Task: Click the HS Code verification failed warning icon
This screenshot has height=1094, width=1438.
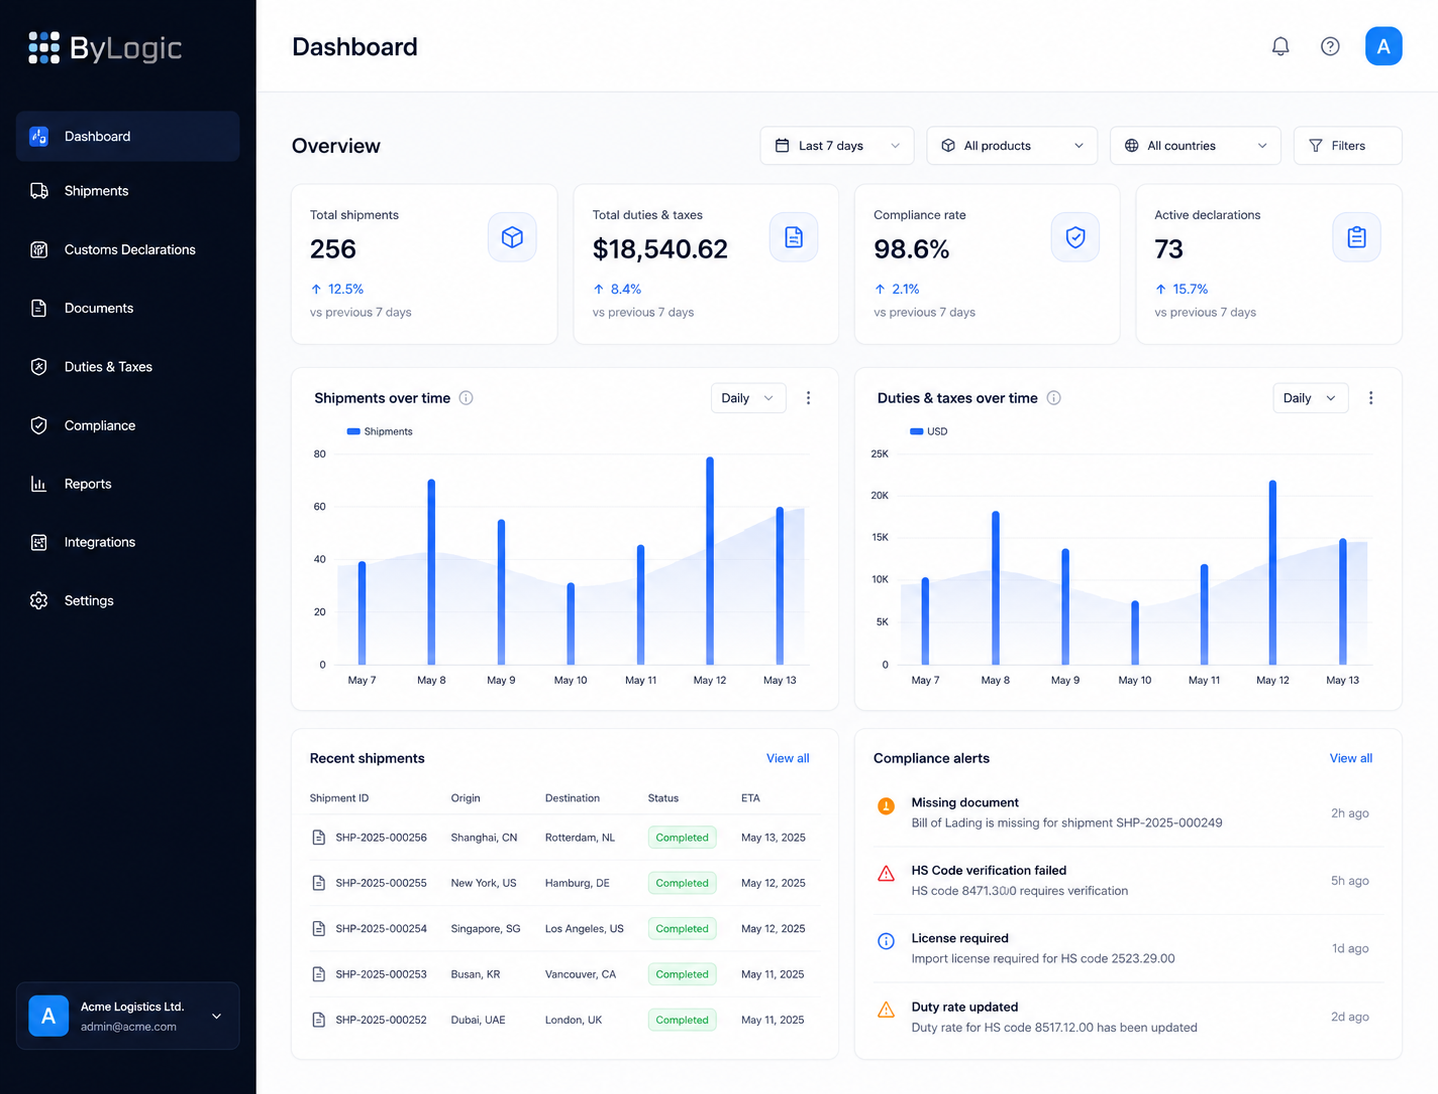Action: click(x=886, y=874)
